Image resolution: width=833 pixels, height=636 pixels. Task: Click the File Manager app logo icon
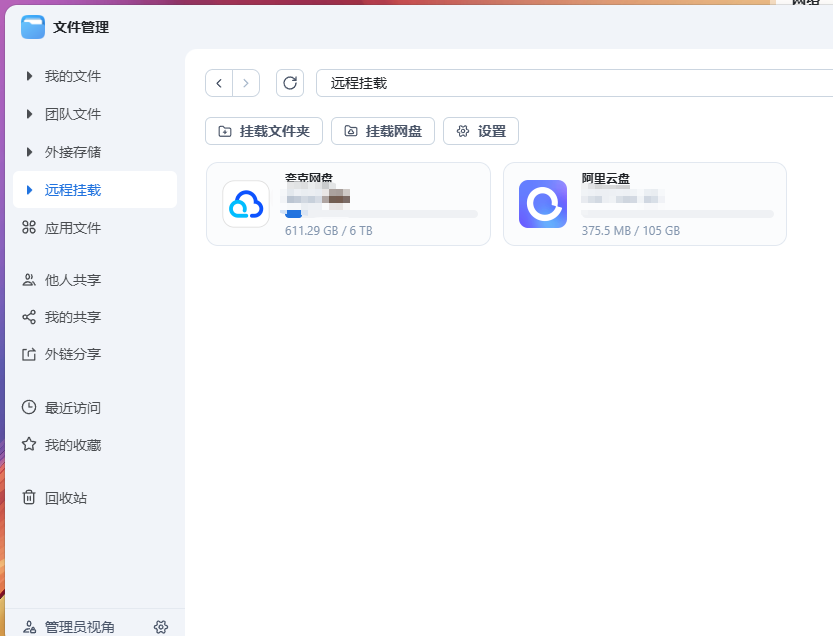tap(33, 27)
